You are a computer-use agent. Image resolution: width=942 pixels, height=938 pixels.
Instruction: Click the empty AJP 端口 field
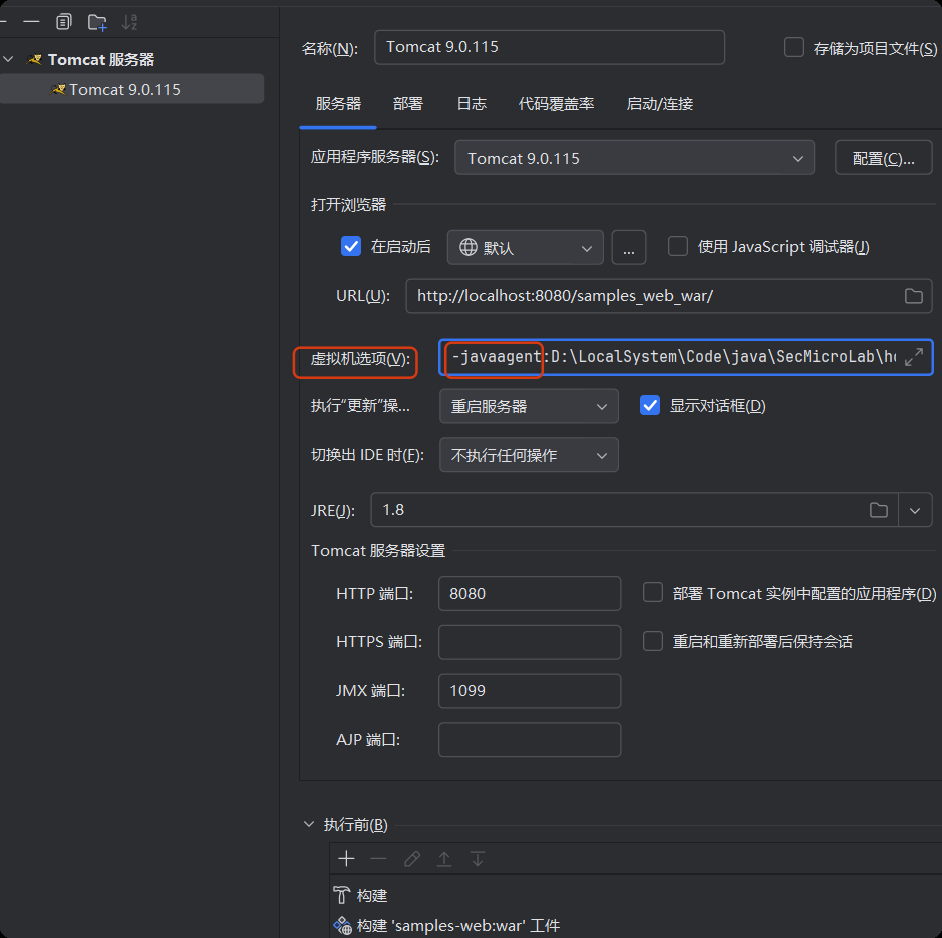(x=529, y=739)
